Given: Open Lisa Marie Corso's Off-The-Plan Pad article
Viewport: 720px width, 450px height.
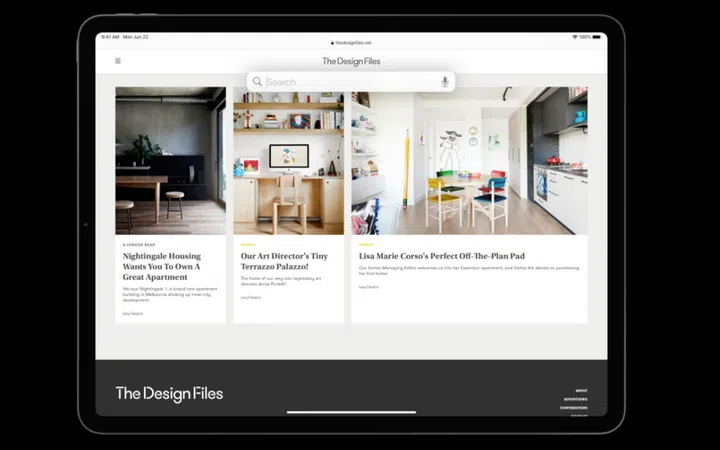Looking at the screenshot, I should (455, 256).
